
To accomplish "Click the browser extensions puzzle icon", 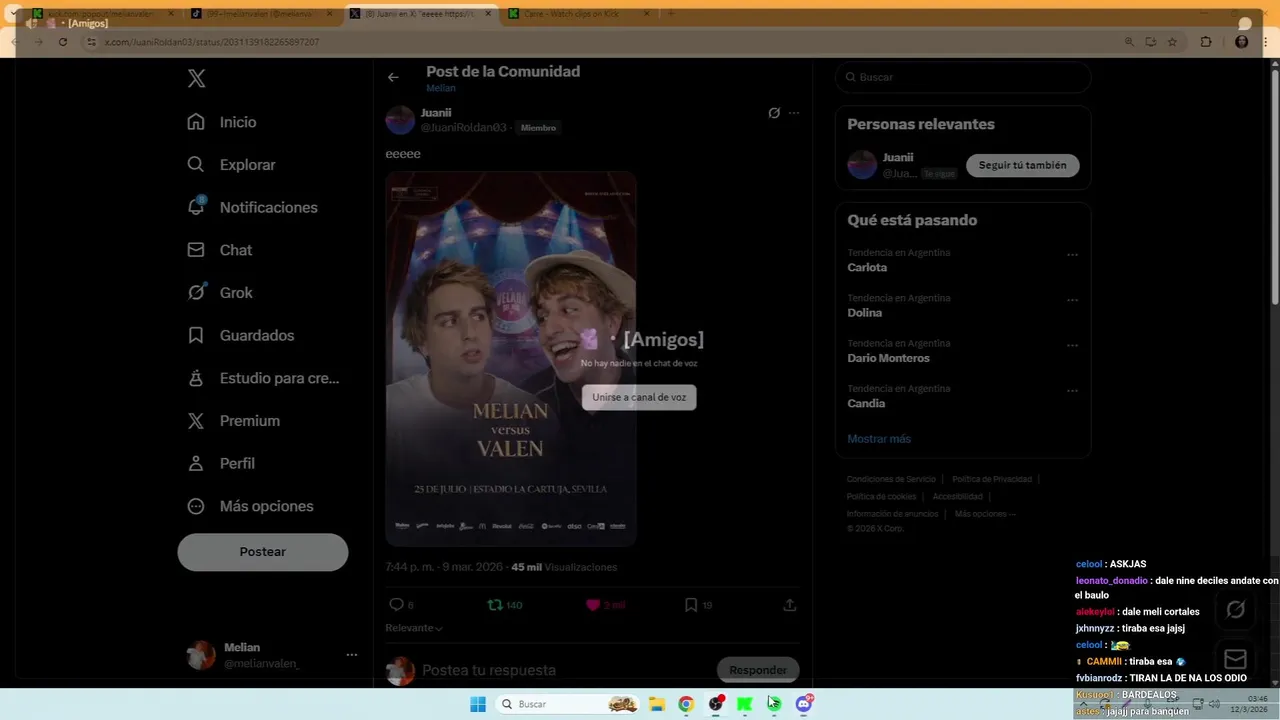I will 1206,42.
